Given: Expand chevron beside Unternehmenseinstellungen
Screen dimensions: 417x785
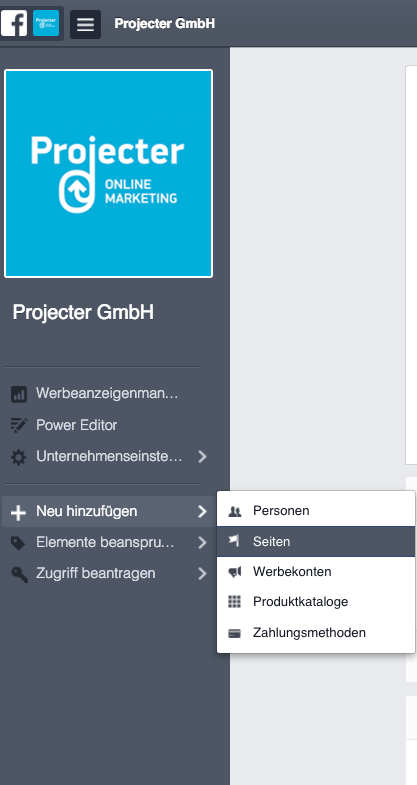Looking at the screenshot, I should 202,457.
